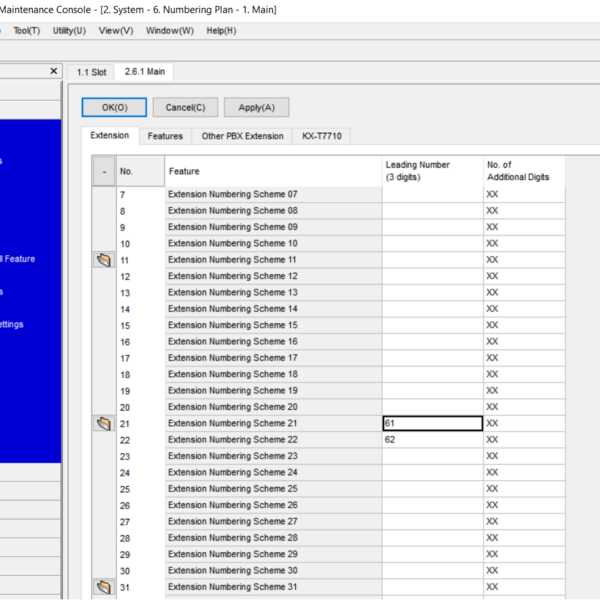This screenshot has height=600, width=600.
Task: Open the Tool(T) menu
Action: click(27, 31)
